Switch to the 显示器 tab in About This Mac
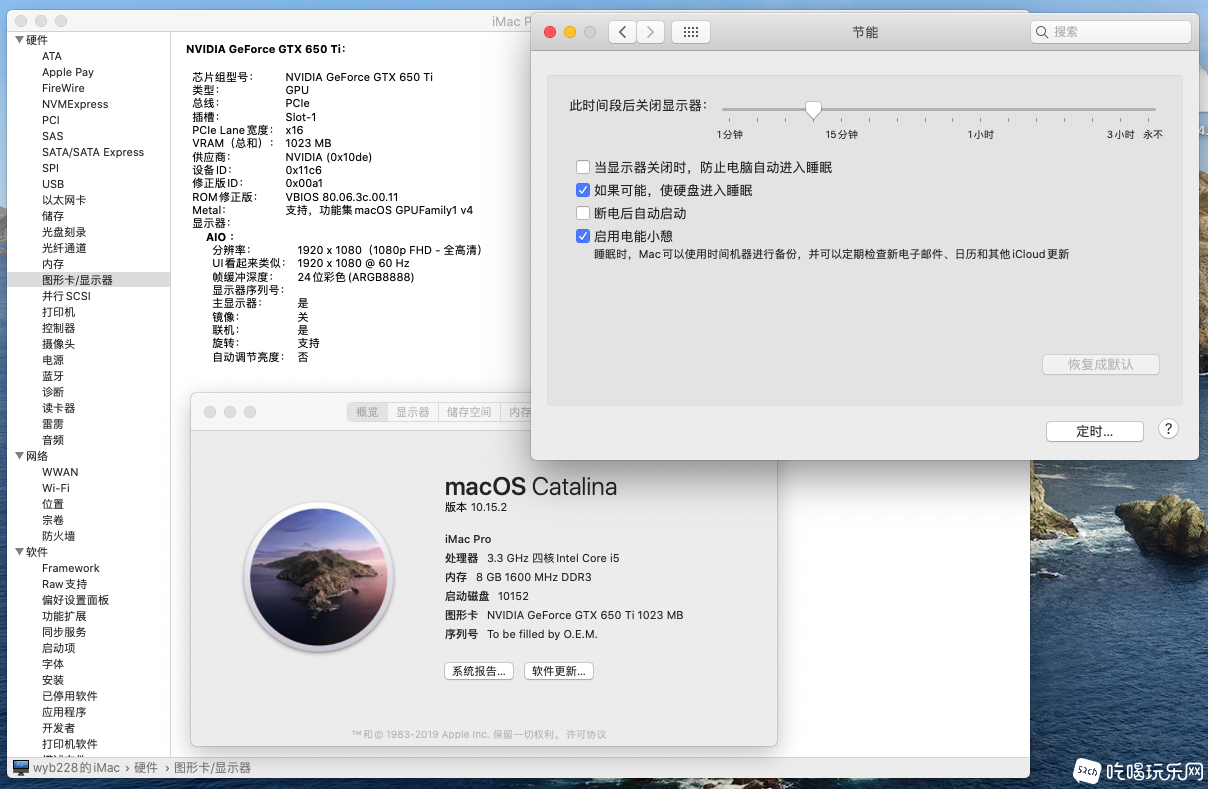Viewport: 1208px width, 789px height. tap(412, 412)
